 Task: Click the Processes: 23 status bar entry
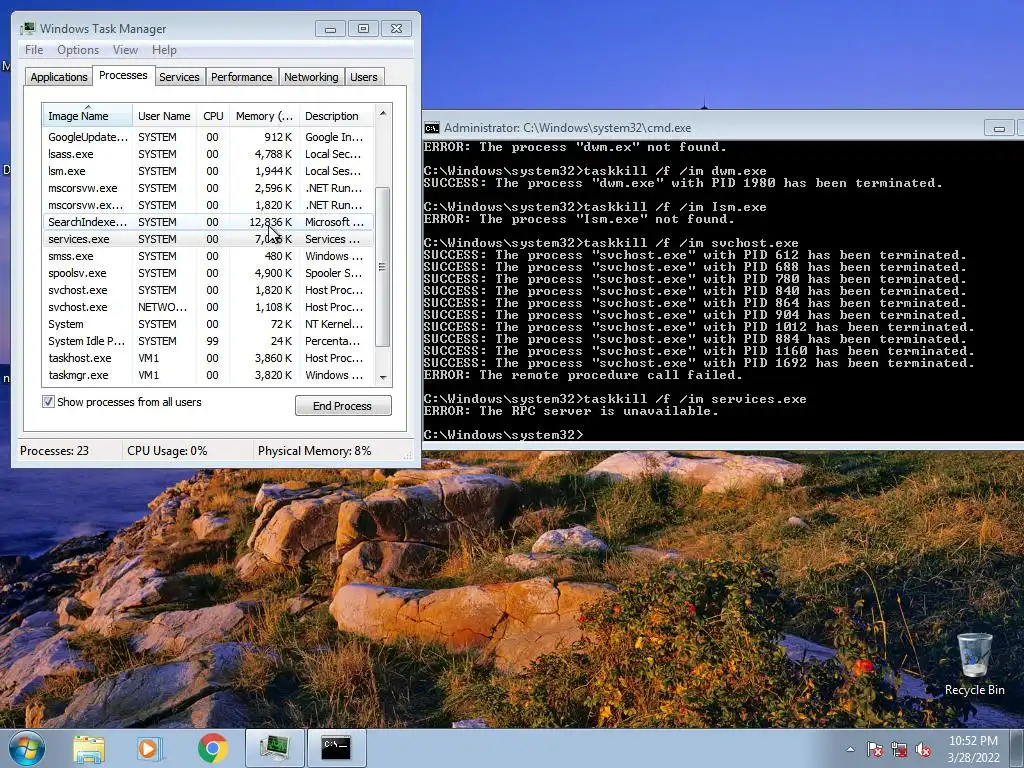tap(54, 451)
